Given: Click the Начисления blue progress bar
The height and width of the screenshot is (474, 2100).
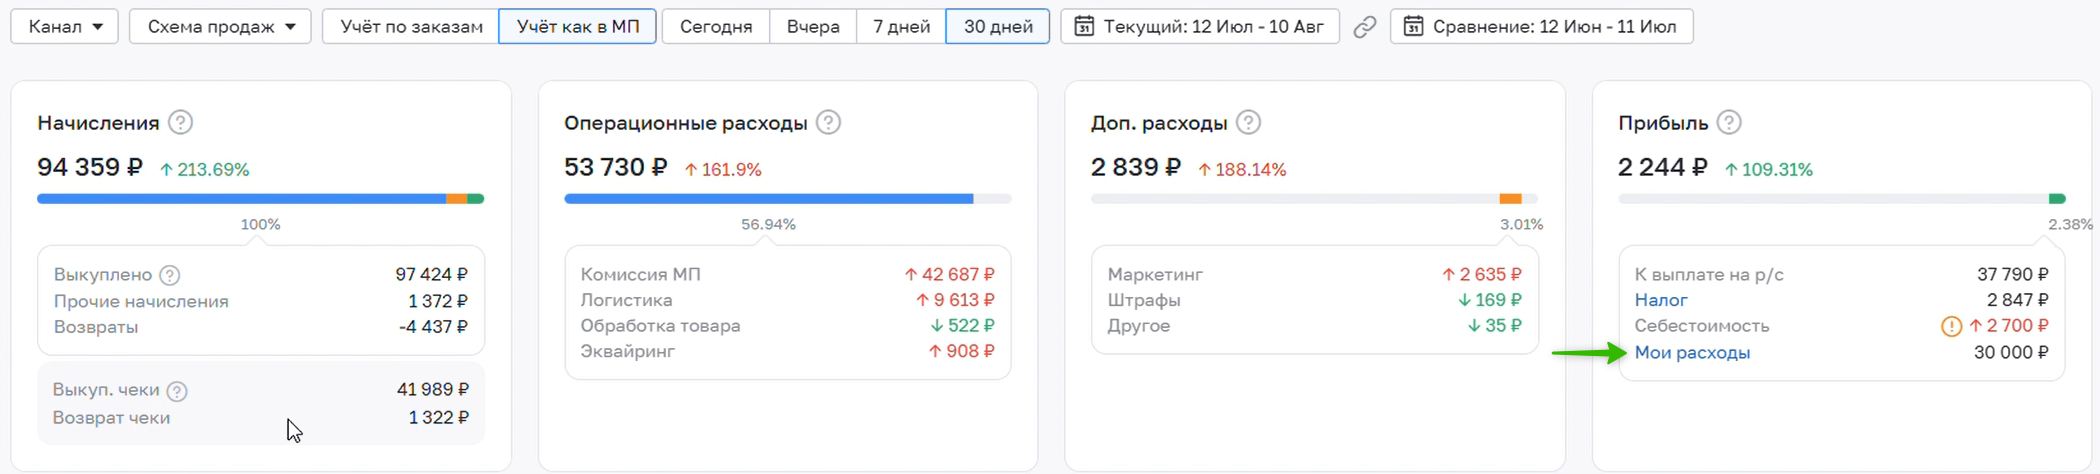Looking at the screenshot, I should coord(241,199).
